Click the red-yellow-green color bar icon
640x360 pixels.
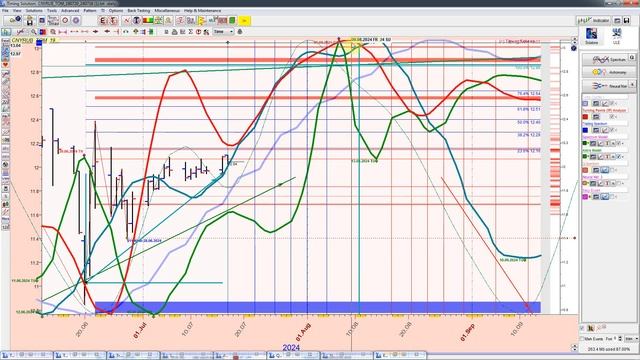click(x=148, y=20)
